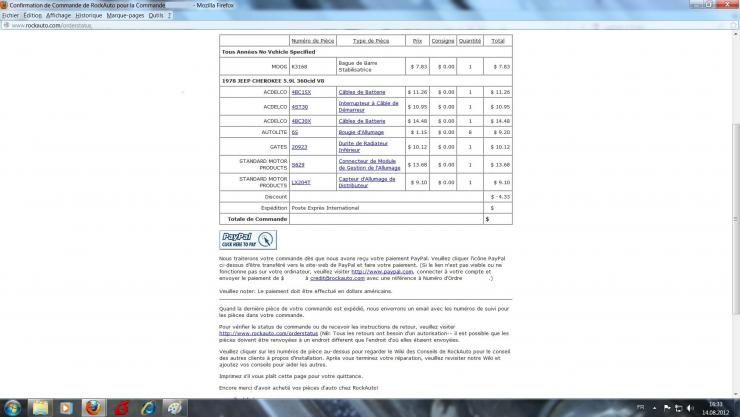Open Capteur d'Allumage de Distributeur link

click(367, 183)
